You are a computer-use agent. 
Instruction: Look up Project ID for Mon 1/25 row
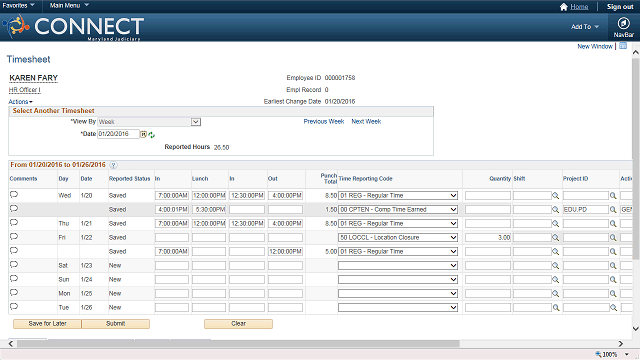tap(613, 293)
